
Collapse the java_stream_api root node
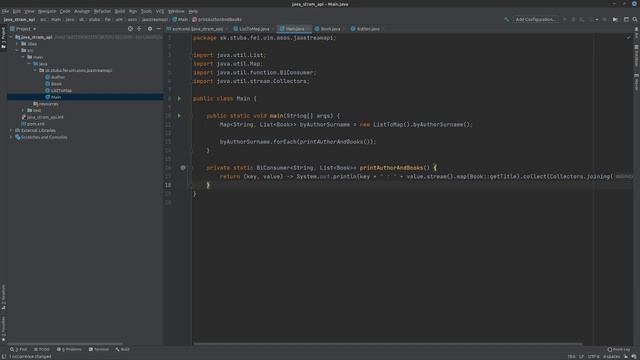click(x=11, y=37)
